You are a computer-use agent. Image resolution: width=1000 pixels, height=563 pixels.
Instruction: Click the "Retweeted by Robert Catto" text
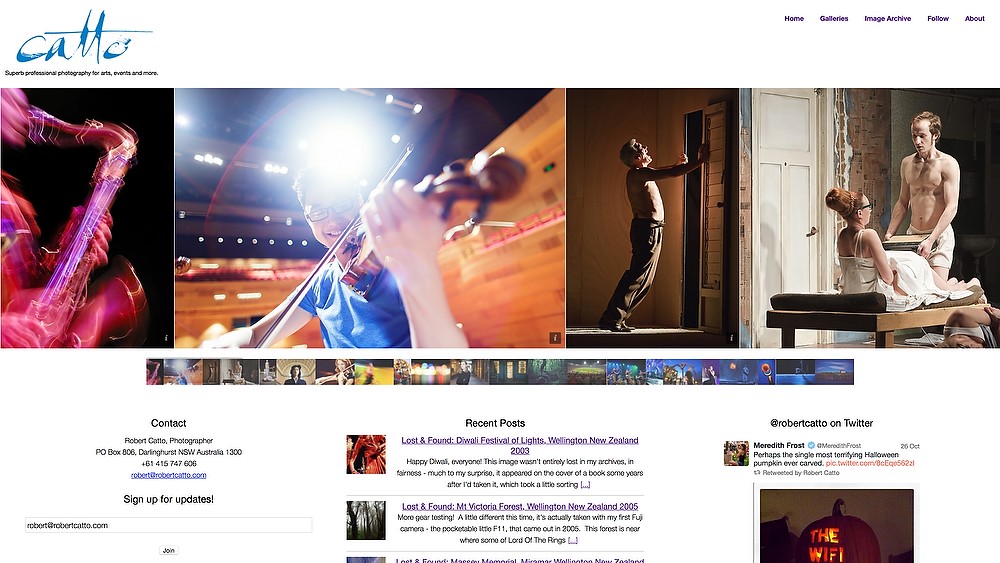tap(801, 473)
